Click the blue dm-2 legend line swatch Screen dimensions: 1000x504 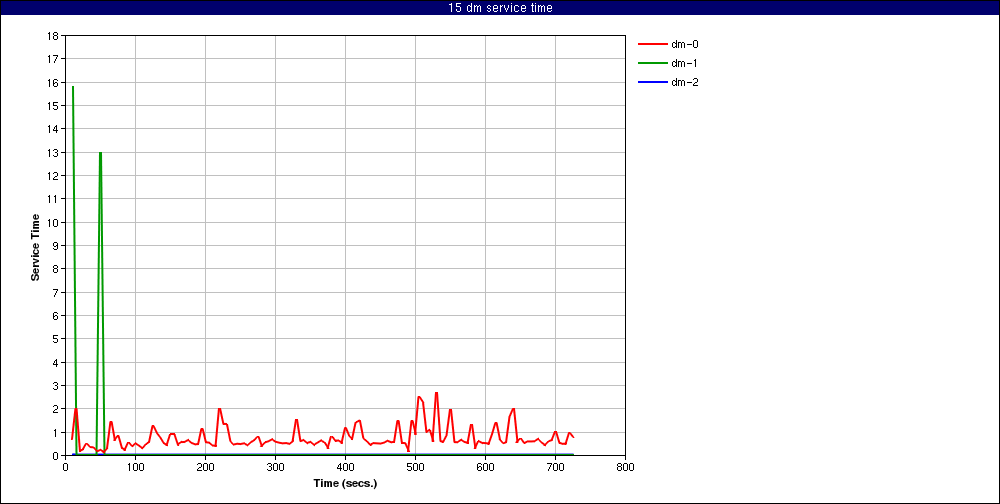click(651, 82)
